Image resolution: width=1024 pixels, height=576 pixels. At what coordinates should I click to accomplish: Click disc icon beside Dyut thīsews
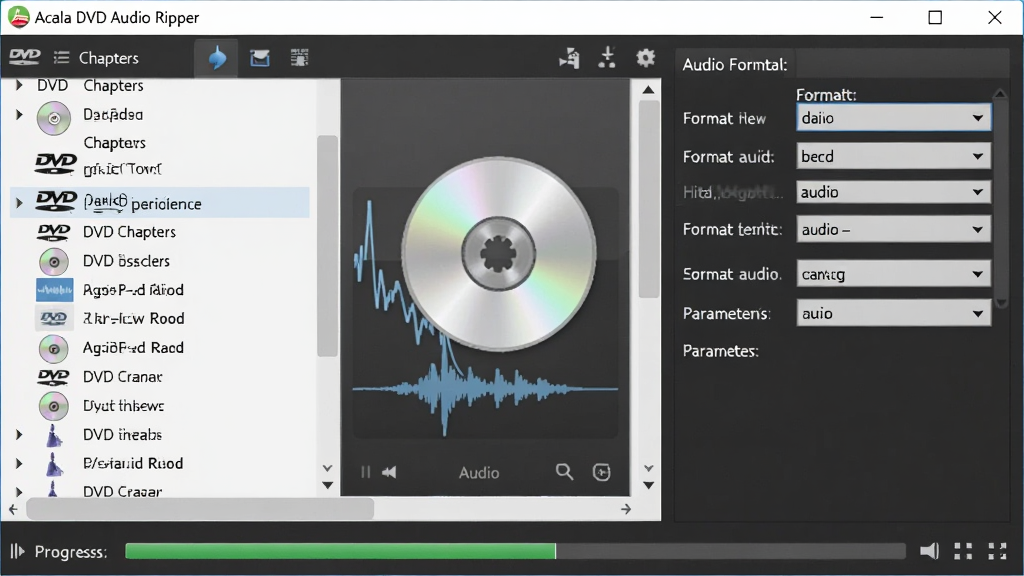pos(54,406)
